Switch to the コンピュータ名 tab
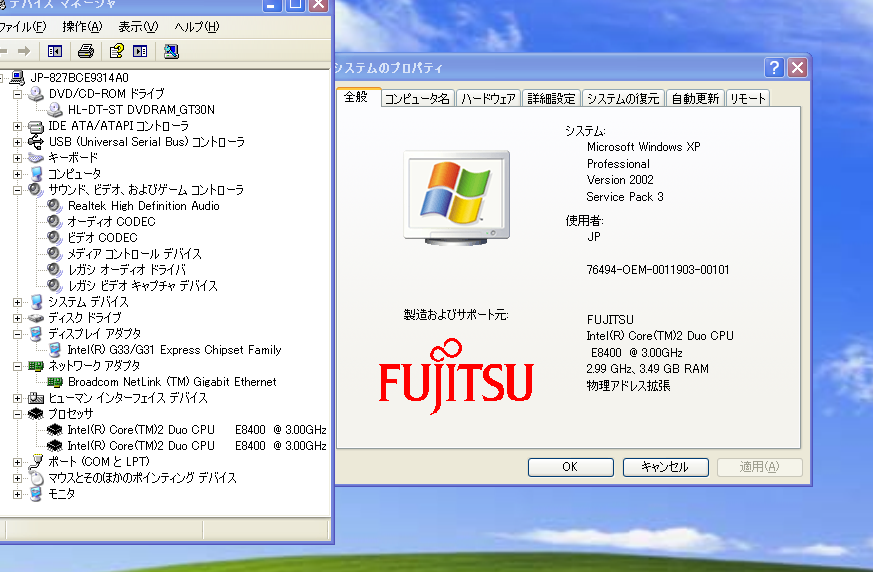The image size is (873, 572). [x=417, y=99]
